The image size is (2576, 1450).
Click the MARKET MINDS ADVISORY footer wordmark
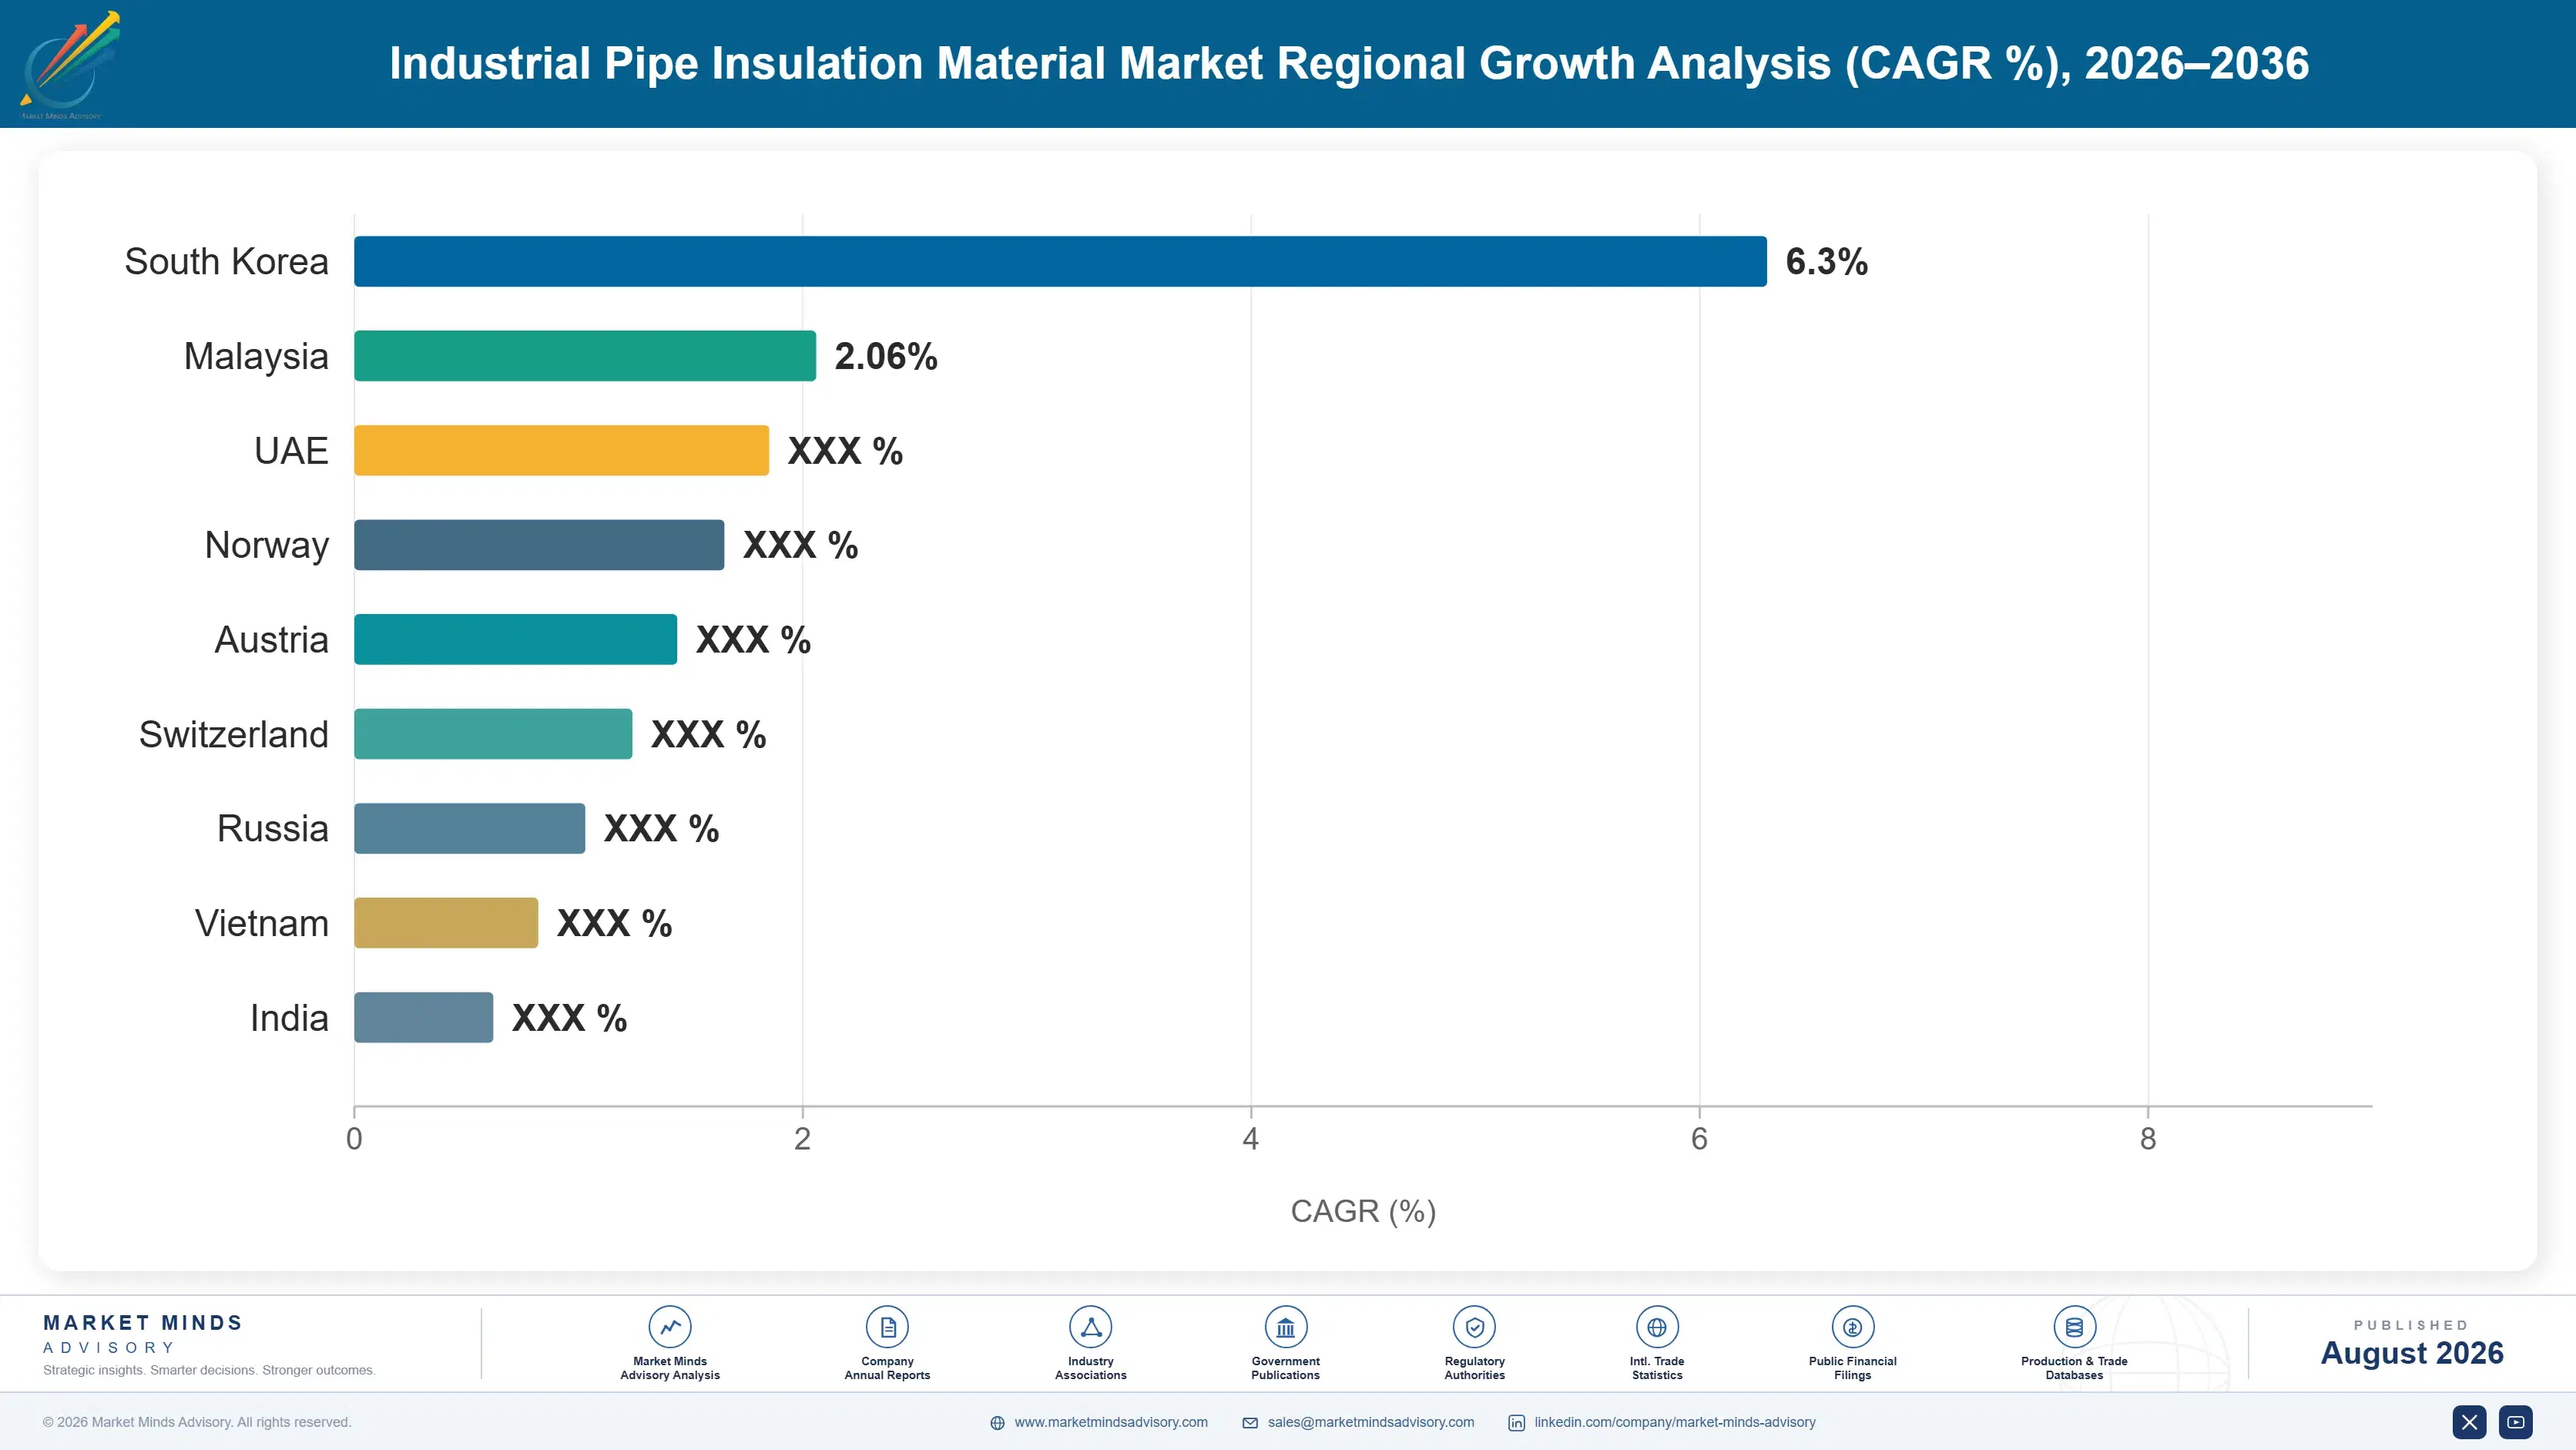click(143, 1334)
